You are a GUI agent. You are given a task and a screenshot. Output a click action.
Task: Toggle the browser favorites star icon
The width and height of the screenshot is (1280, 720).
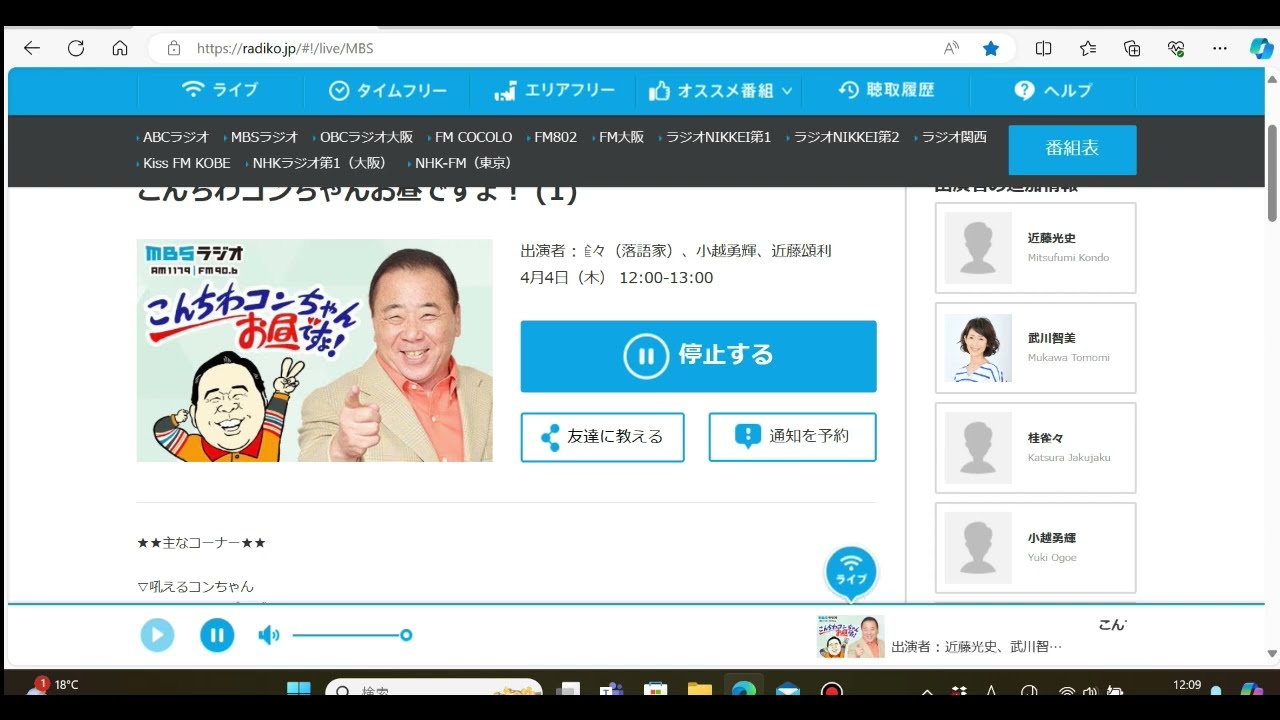point(991,48)
